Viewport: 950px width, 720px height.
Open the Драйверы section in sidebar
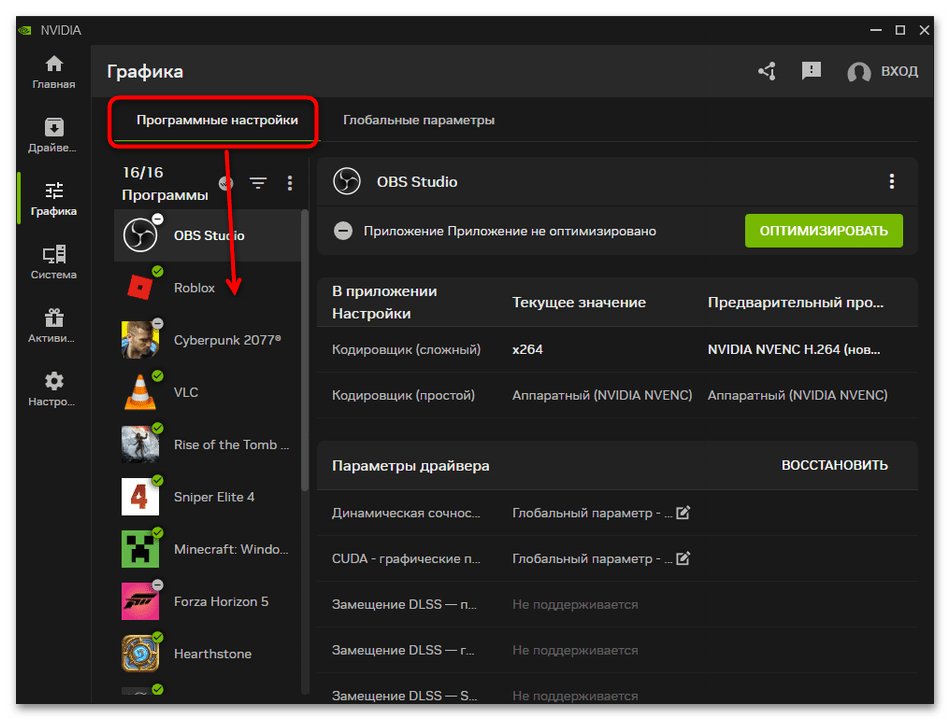coord(53,135)
